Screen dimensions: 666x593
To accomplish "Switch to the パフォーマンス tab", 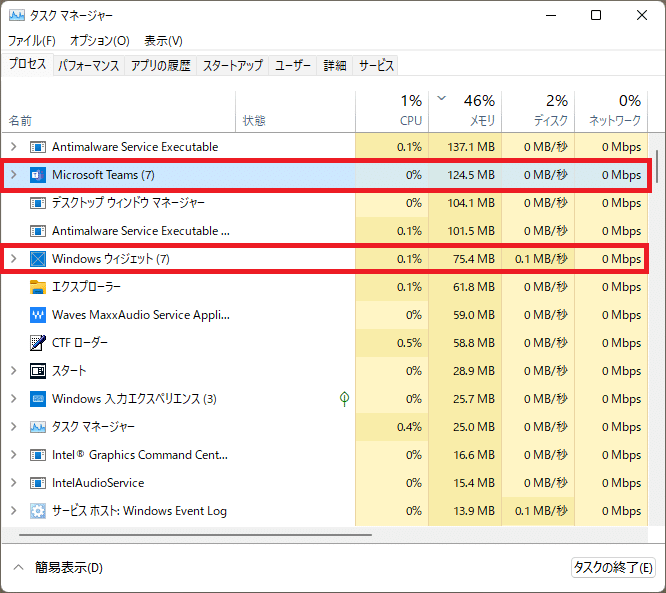I will (x=89, y=65).
